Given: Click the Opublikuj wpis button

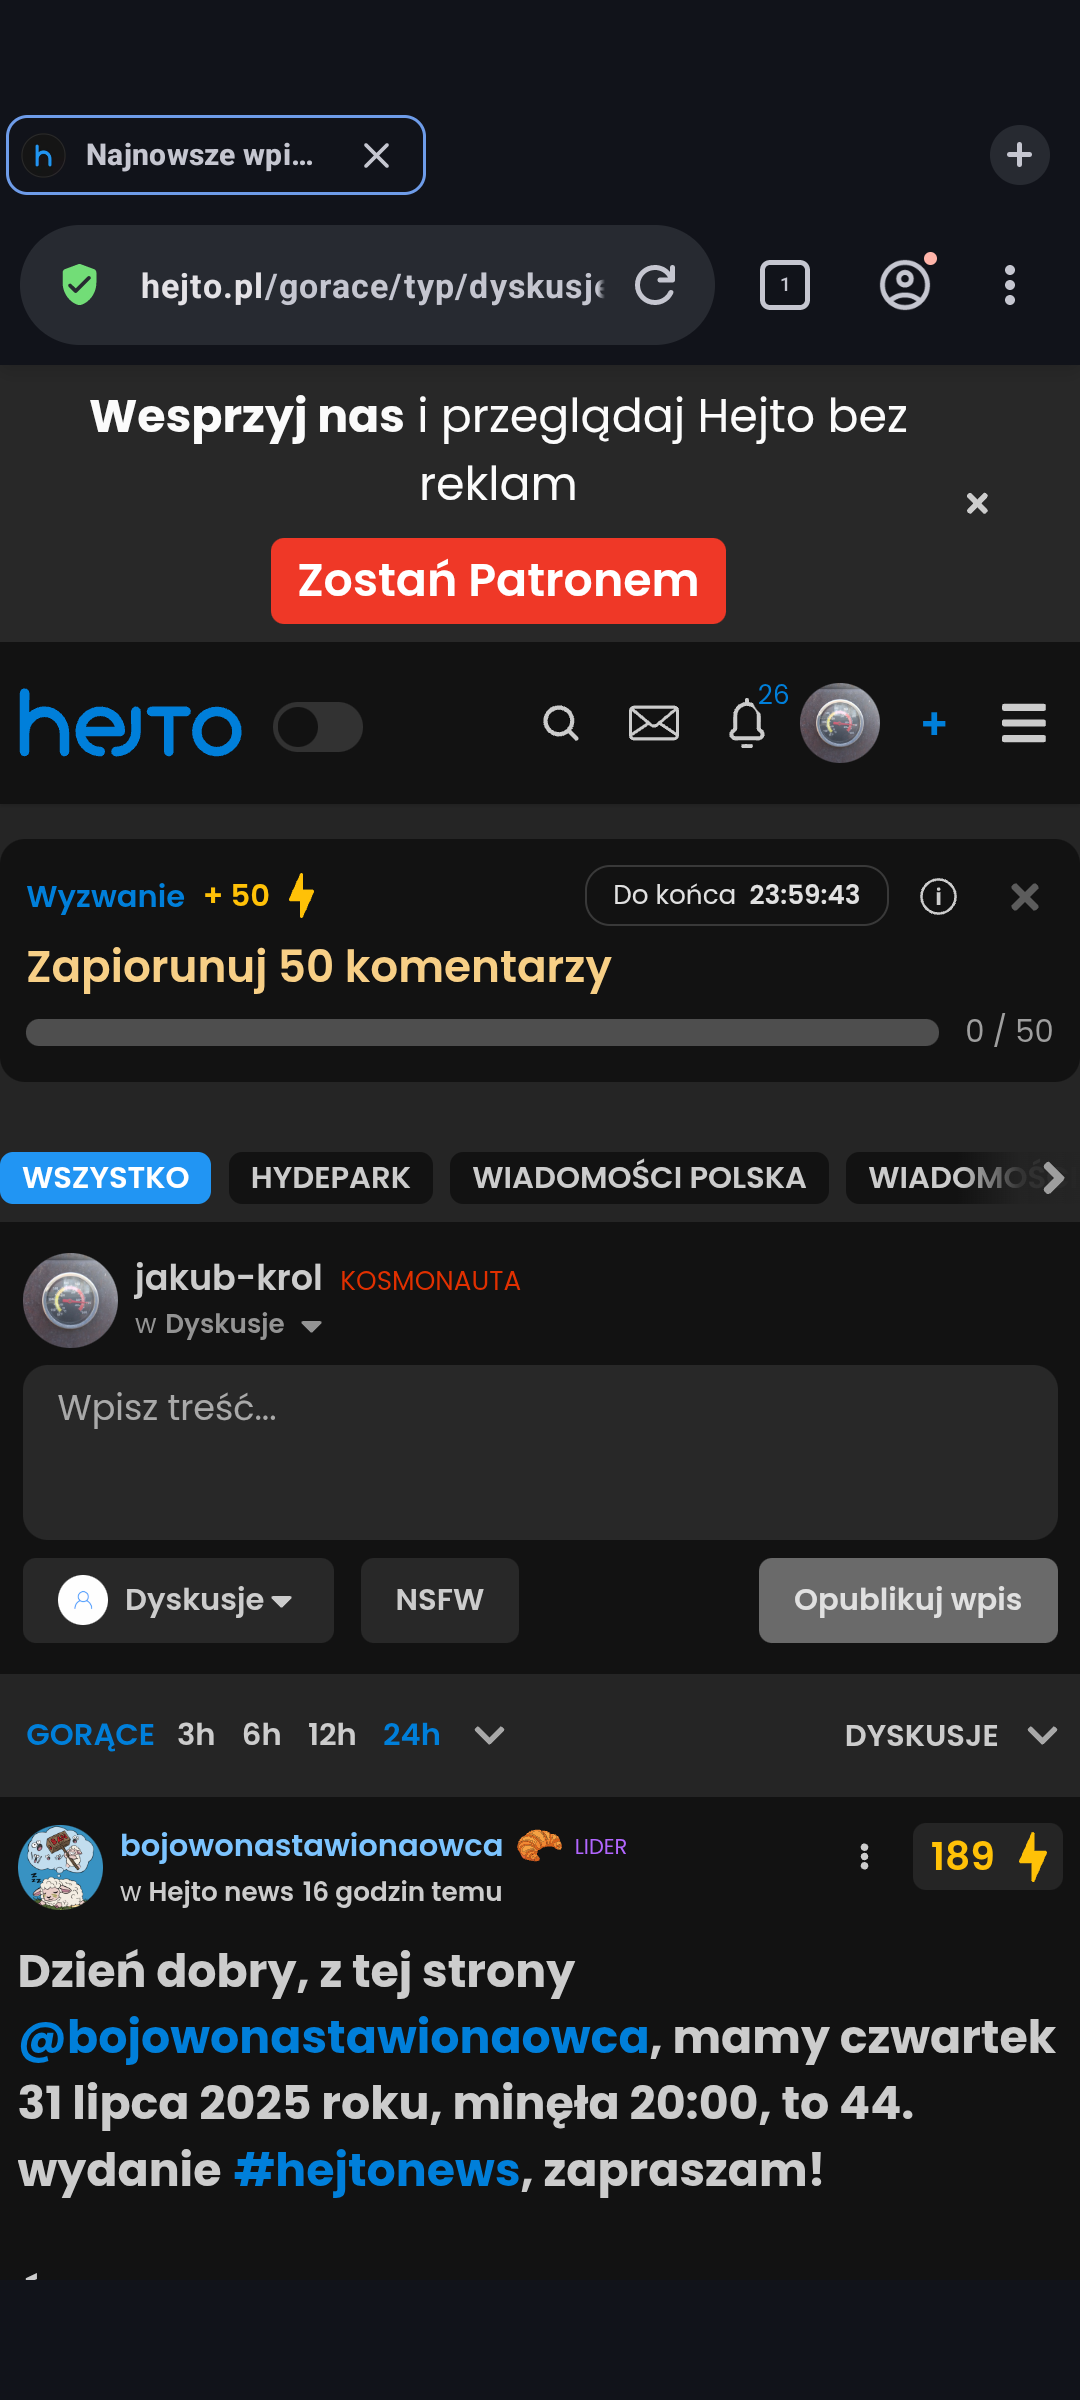Looking at the screenshot, I should tap(908, 1600).
